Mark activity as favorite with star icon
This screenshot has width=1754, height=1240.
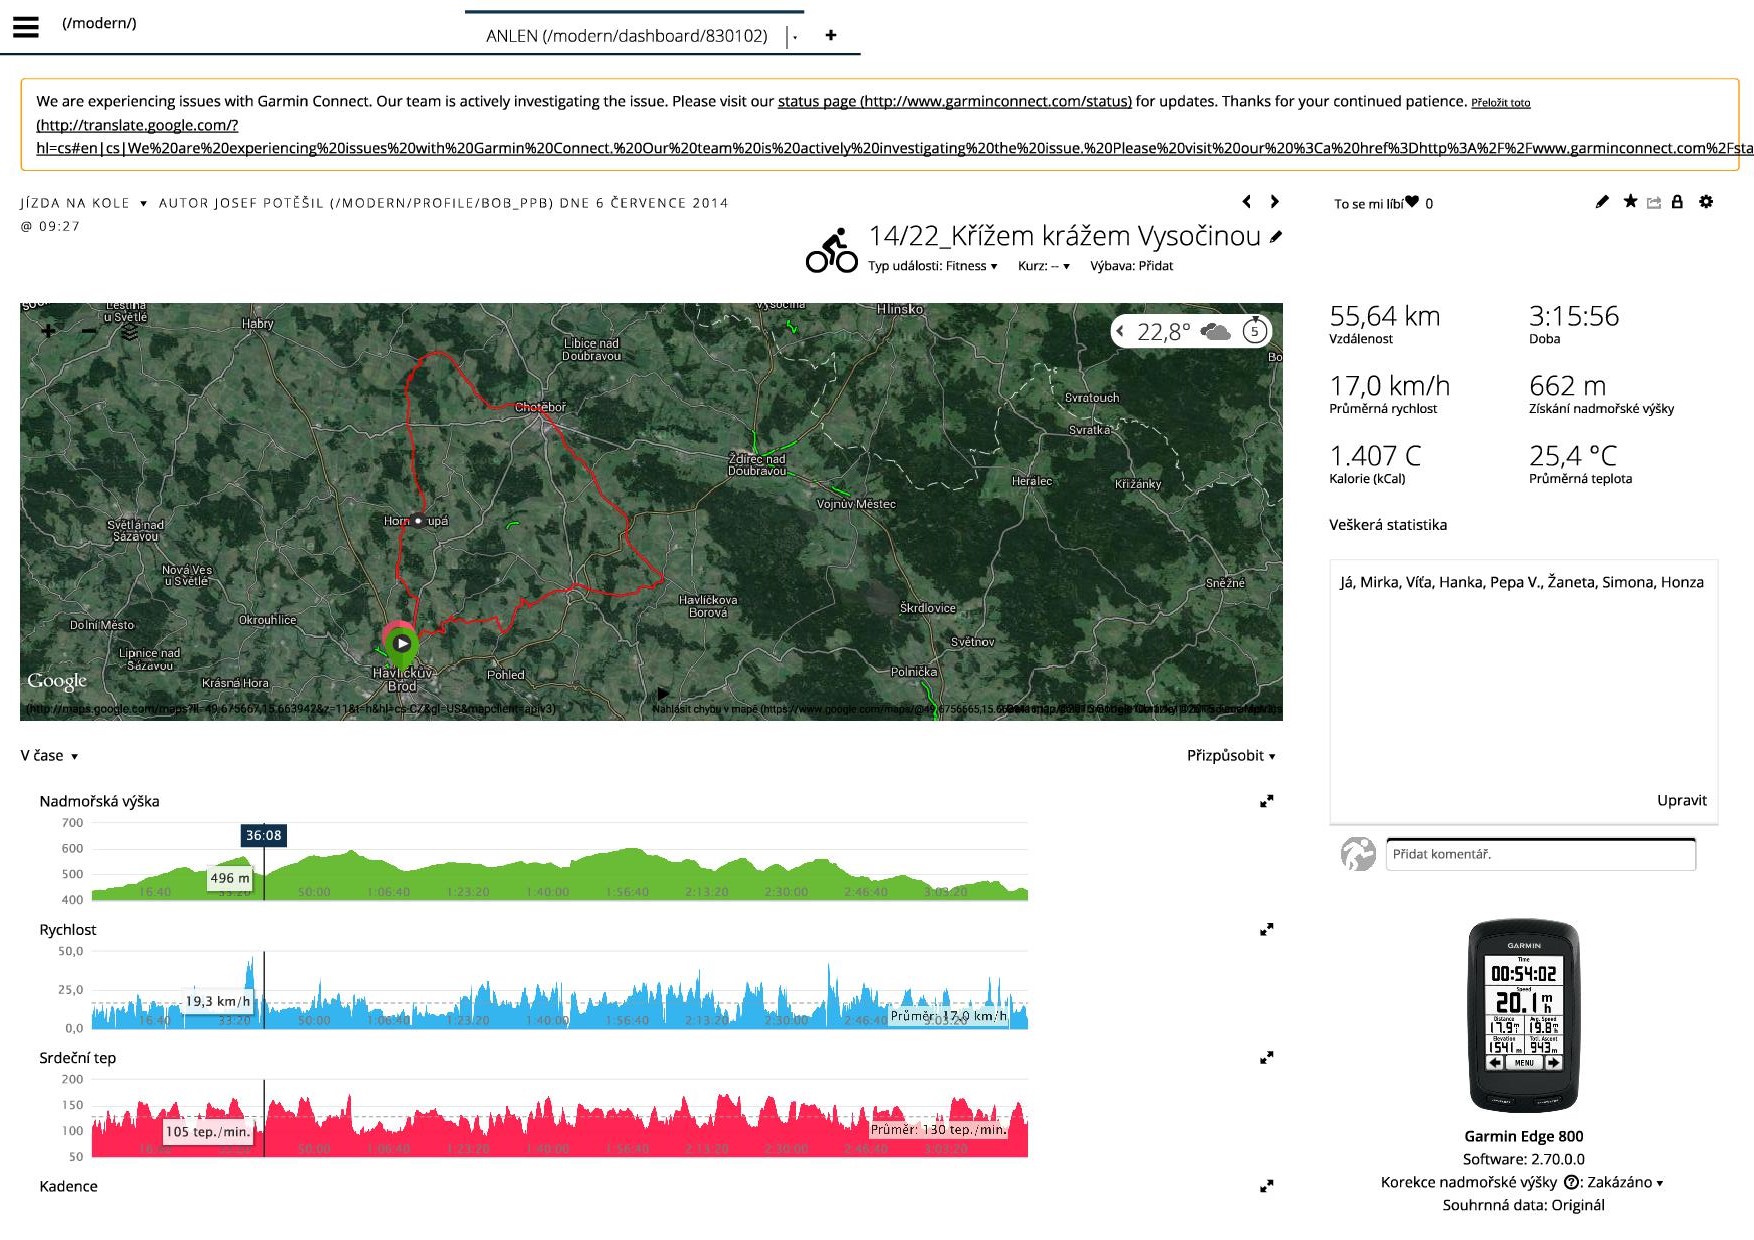coord(1630,202)
